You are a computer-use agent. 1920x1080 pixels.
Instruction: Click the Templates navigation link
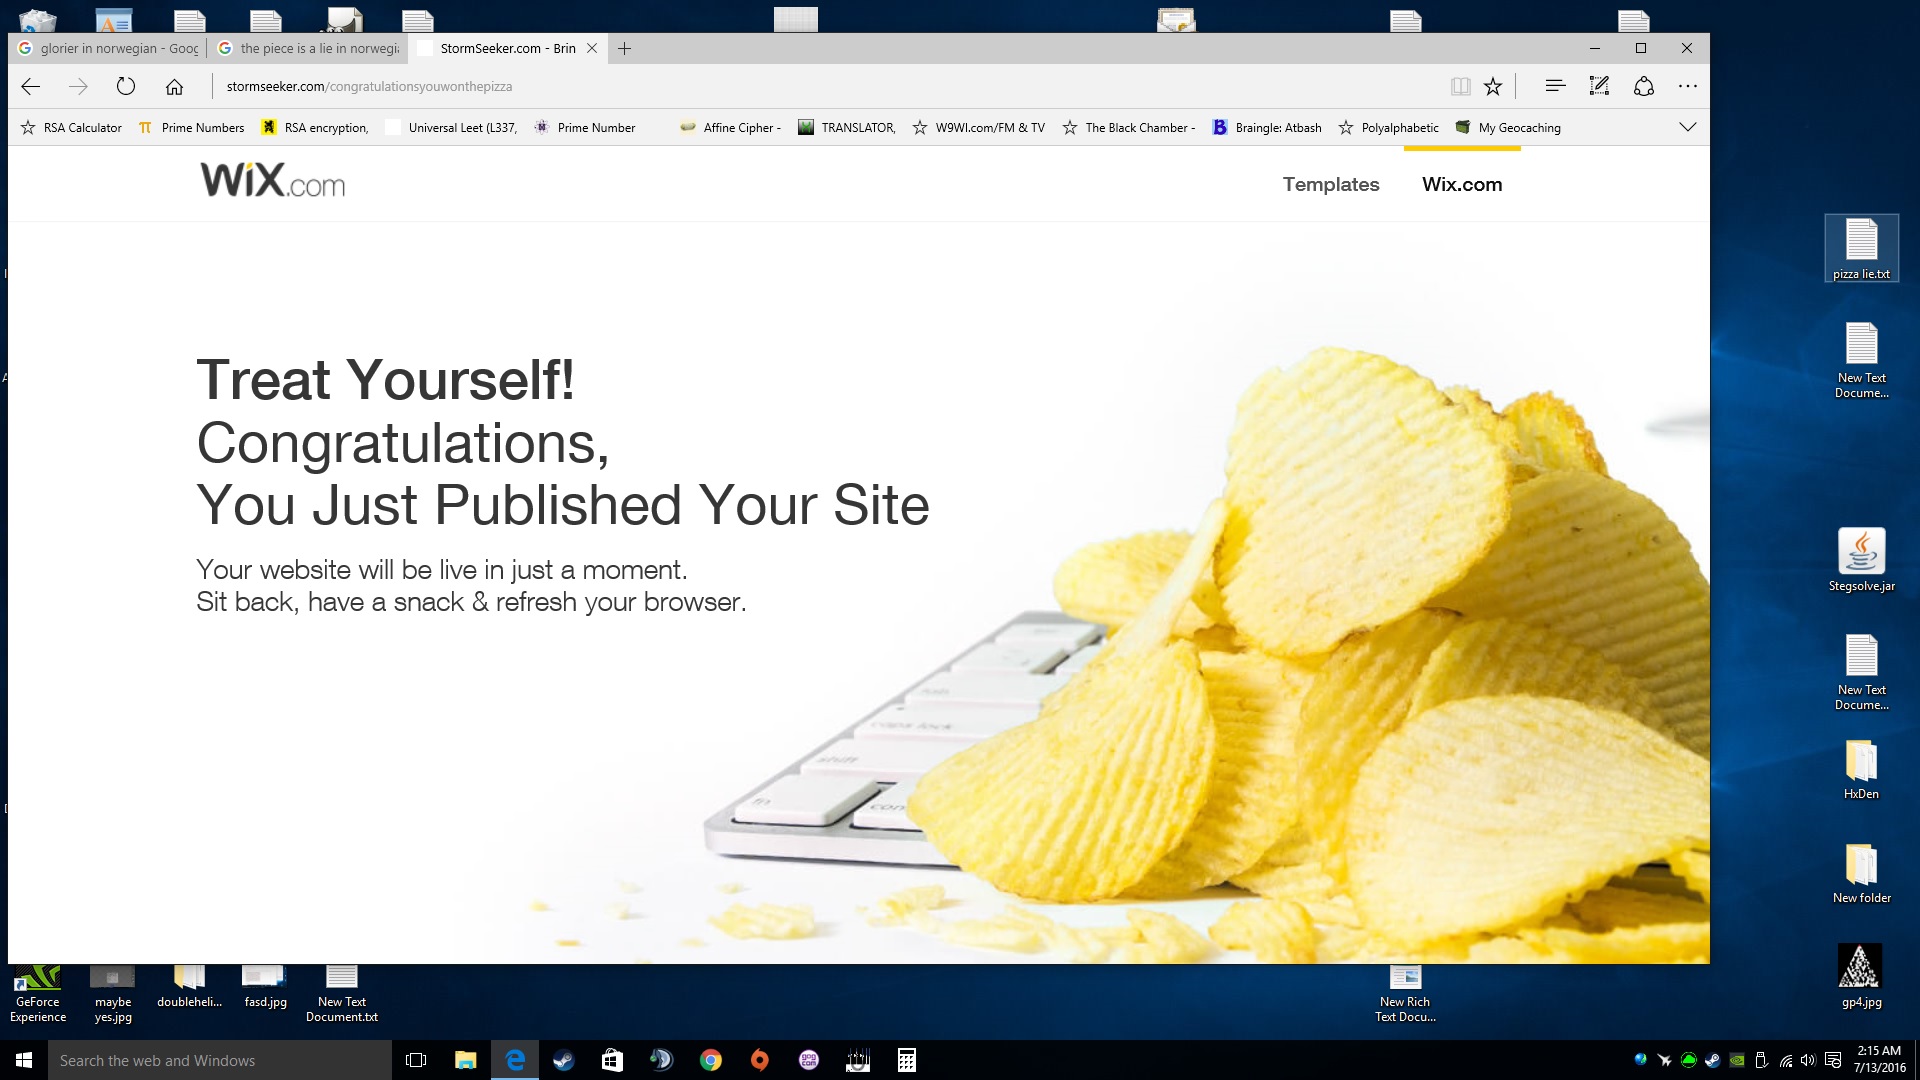[1330, 184]
